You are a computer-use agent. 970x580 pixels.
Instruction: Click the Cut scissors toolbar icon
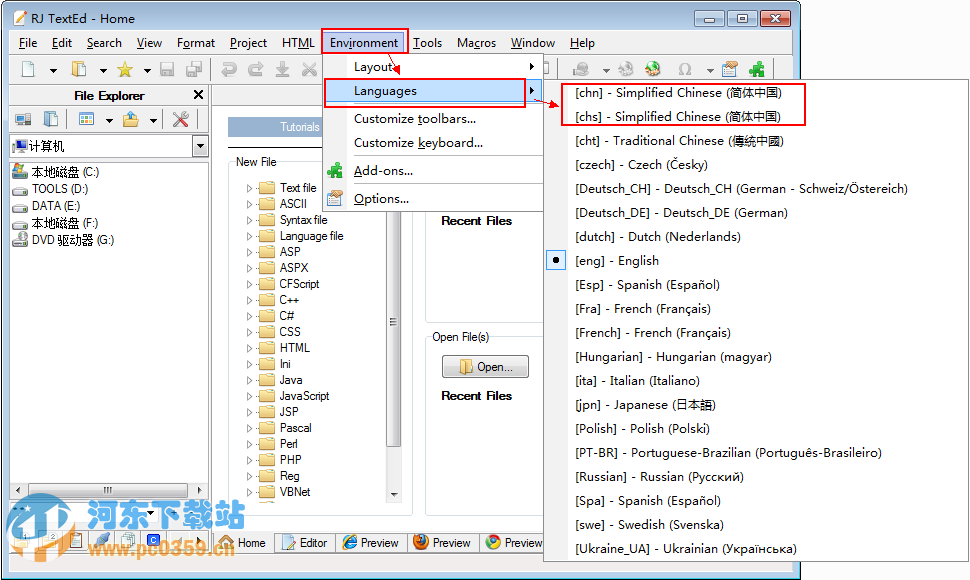(x=309, y=69)
